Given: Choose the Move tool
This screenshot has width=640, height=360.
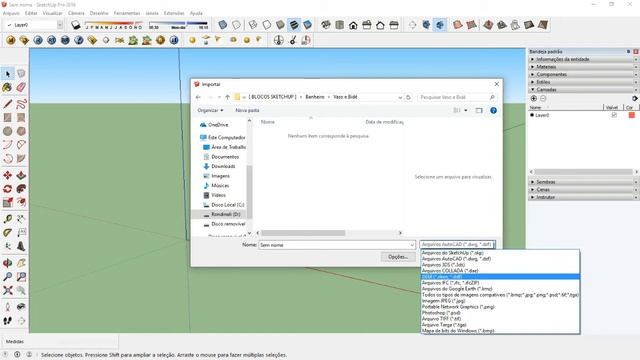Looking at the screenshot, I should pos(8,176).
